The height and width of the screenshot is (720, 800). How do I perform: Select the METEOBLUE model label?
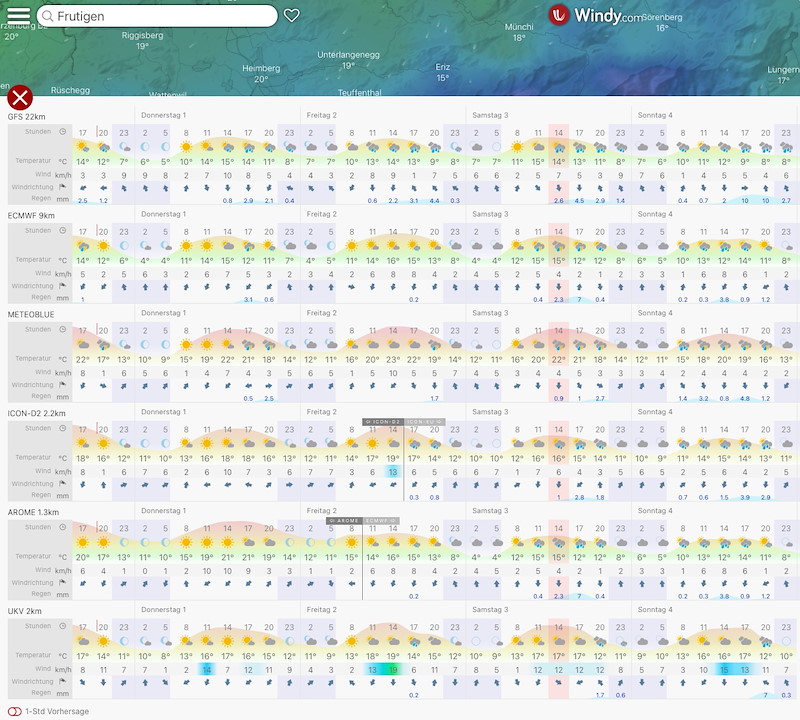[x=31, y=315]
